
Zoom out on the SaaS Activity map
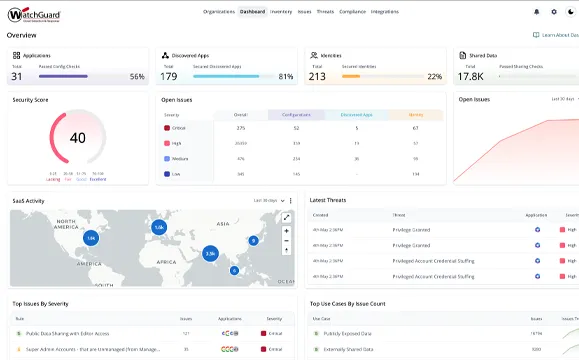pos(286,241)
